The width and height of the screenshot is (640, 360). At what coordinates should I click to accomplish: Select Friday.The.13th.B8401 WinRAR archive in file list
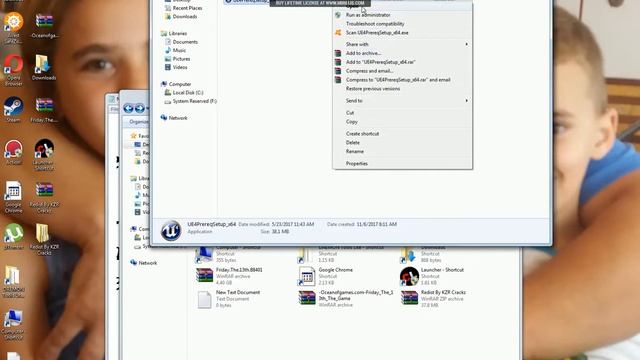(x=229, y=276)
